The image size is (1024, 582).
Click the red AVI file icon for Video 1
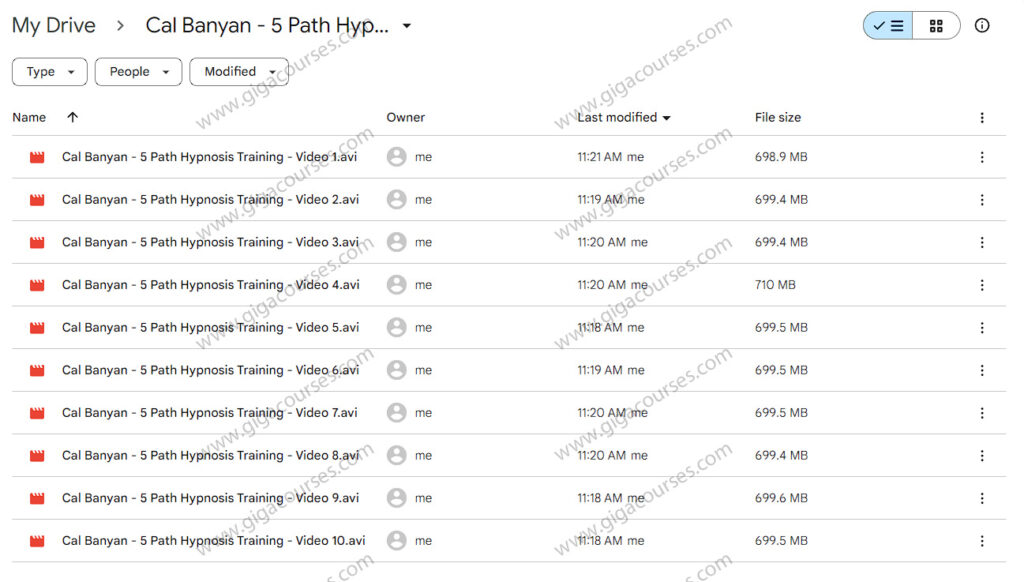click(36, 156)
